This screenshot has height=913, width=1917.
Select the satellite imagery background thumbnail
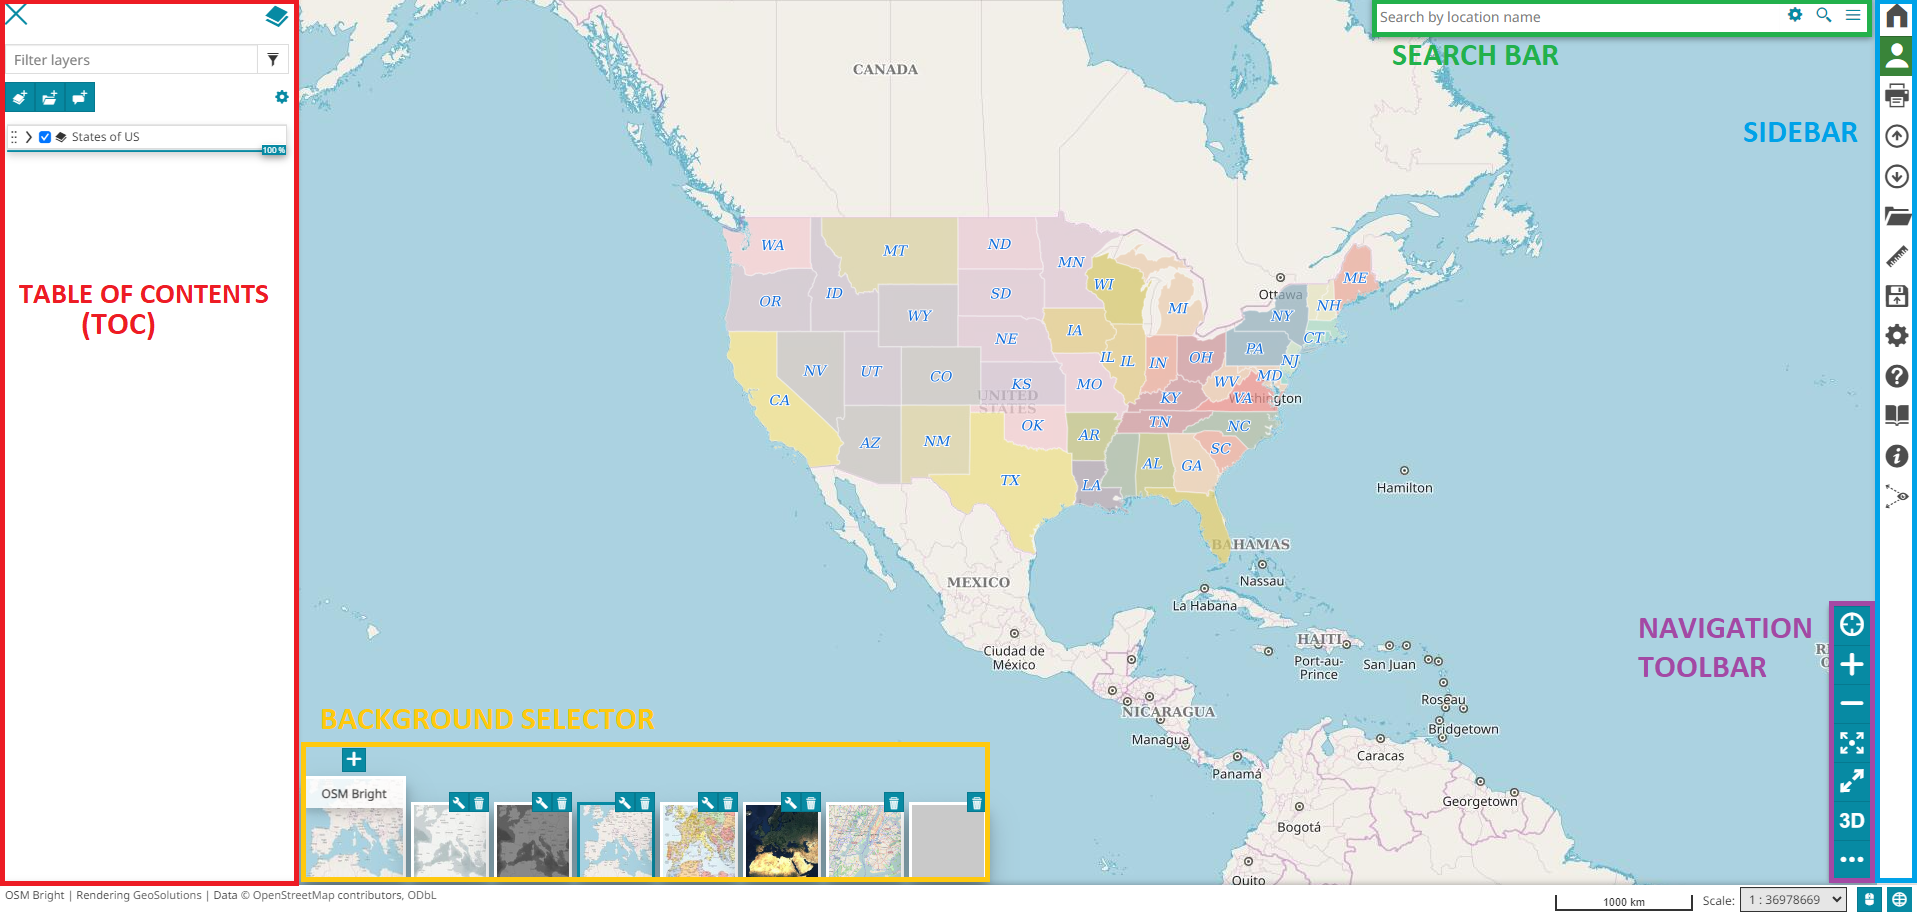pos(782,842)
